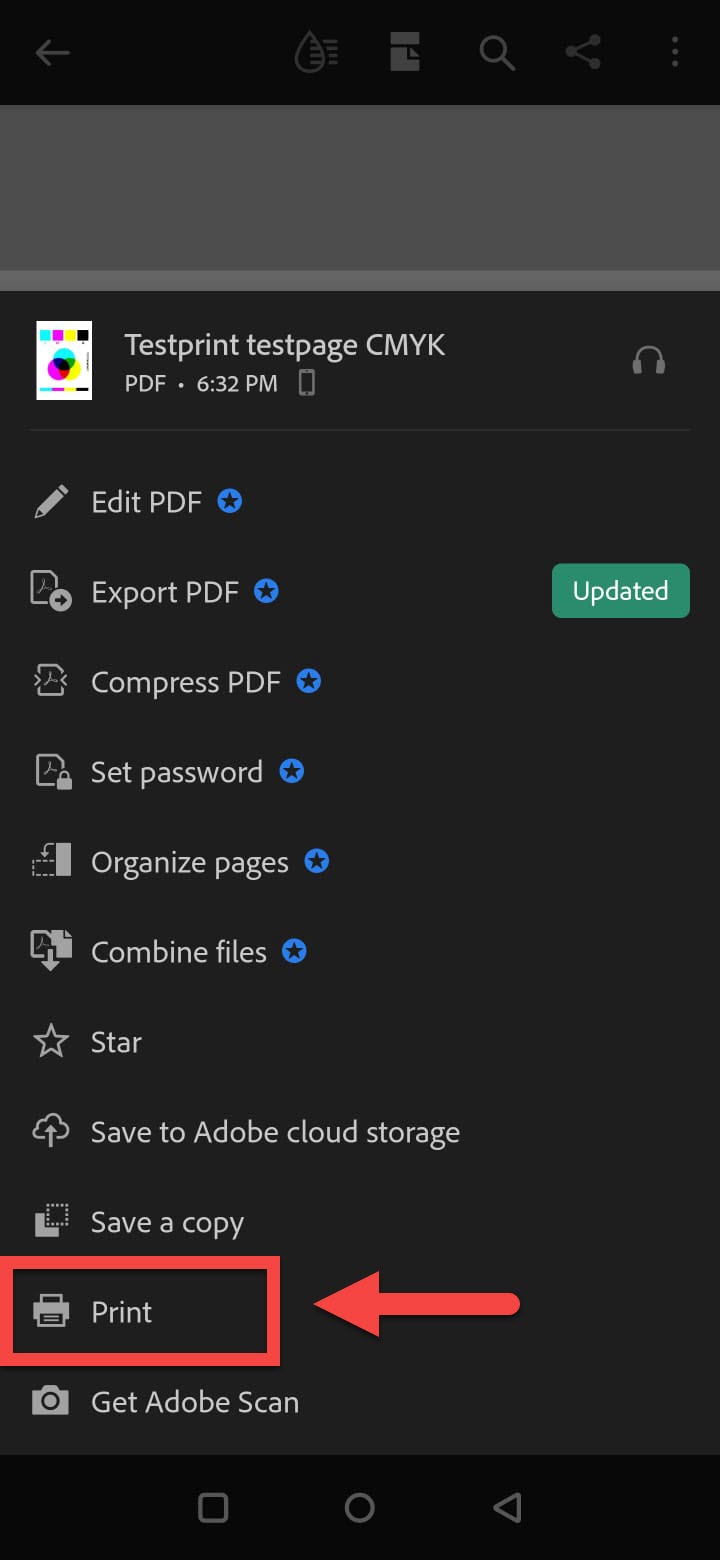Tap the search magnifier icon

click(x=496, y=52)
